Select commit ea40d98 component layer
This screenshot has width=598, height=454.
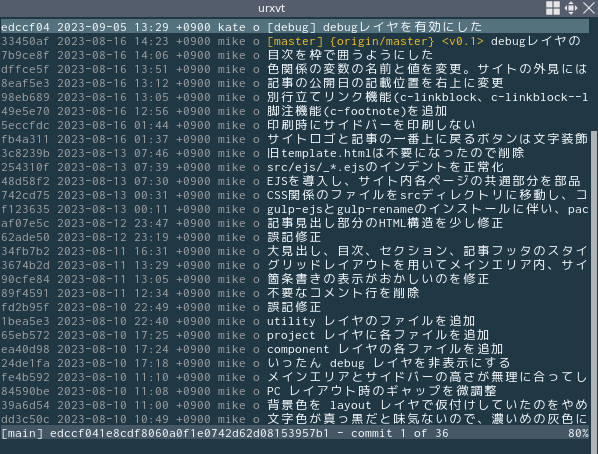[x=295, y=349]
